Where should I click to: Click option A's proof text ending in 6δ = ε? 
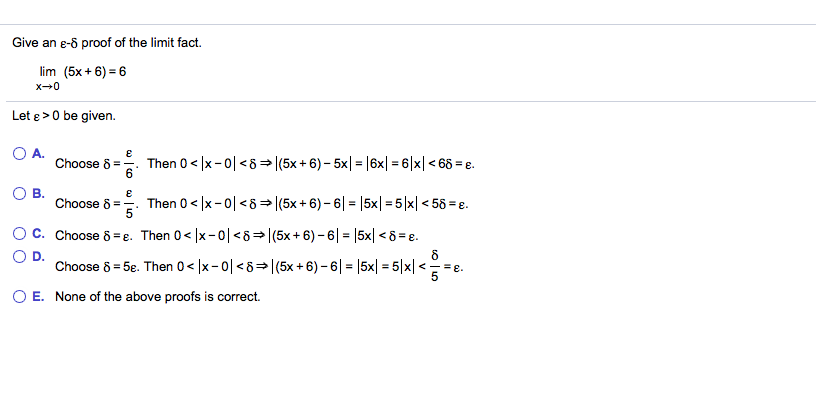point(265,164)
